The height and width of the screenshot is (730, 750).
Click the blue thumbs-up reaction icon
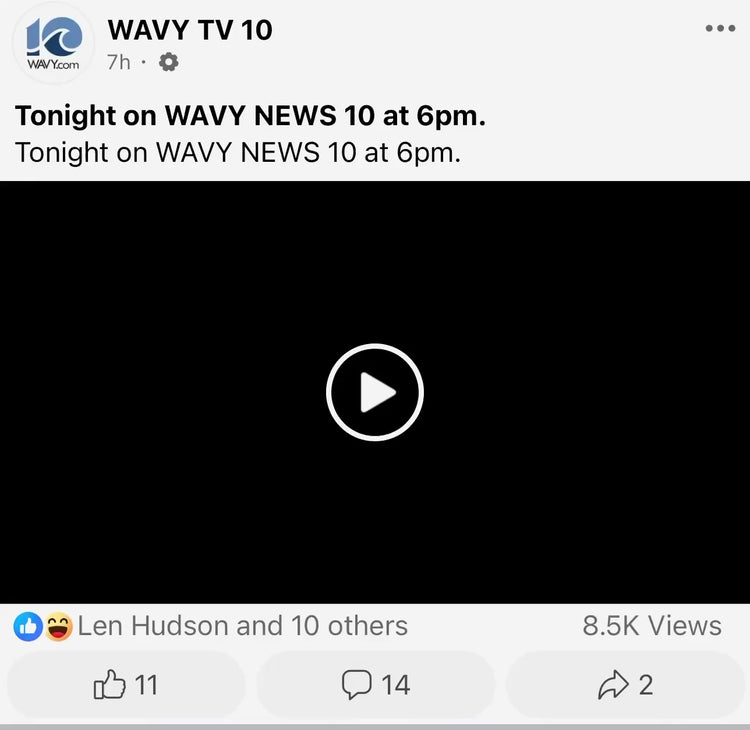coord(28,626)
